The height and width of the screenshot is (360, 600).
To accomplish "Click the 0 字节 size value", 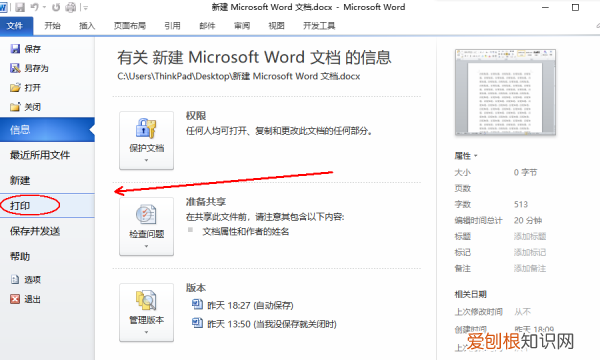I will pyautogui.click(x=525, y=173).
